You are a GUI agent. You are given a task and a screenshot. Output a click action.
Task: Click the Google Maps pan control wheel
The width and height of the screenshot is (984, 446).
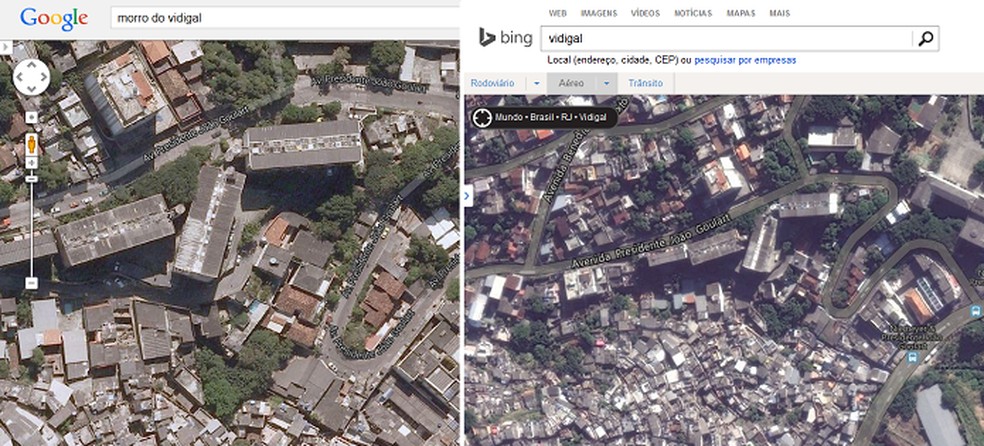click(x=31, y=78)
